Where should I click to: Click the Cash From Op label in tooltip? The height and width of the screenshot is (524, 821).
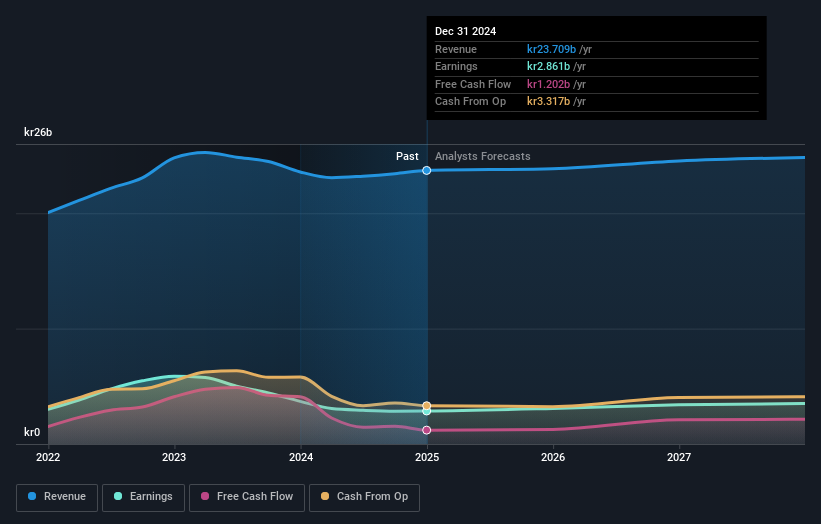click(470, 102)
